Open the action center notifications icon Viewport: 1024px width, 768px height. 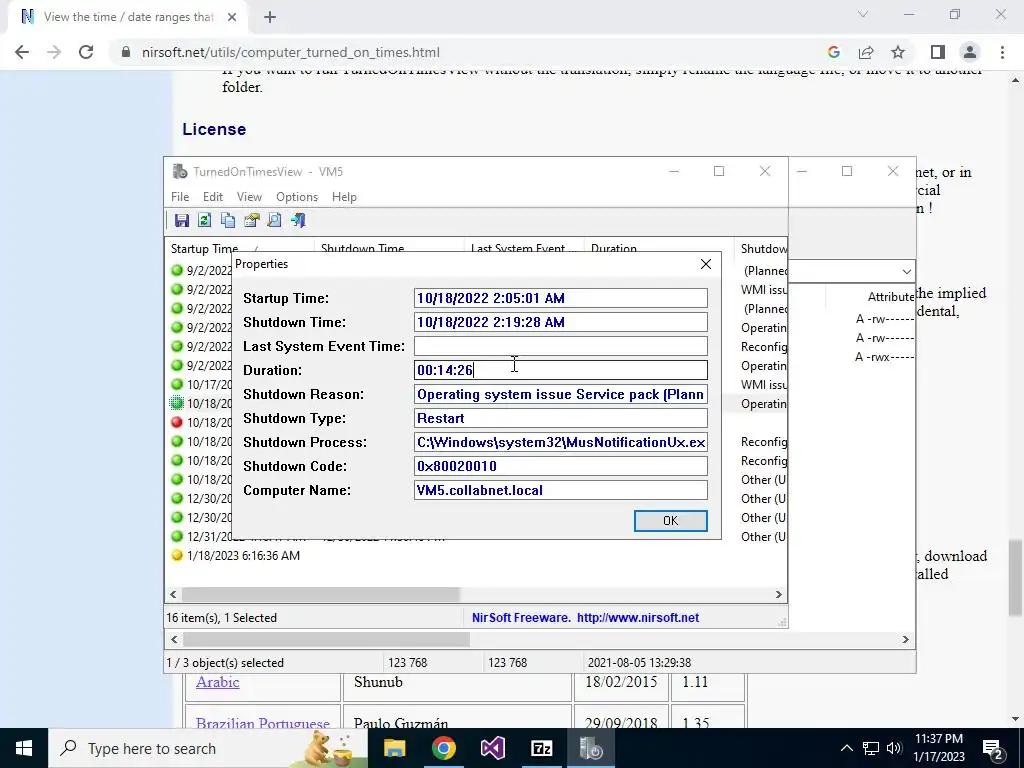point(993,748)
